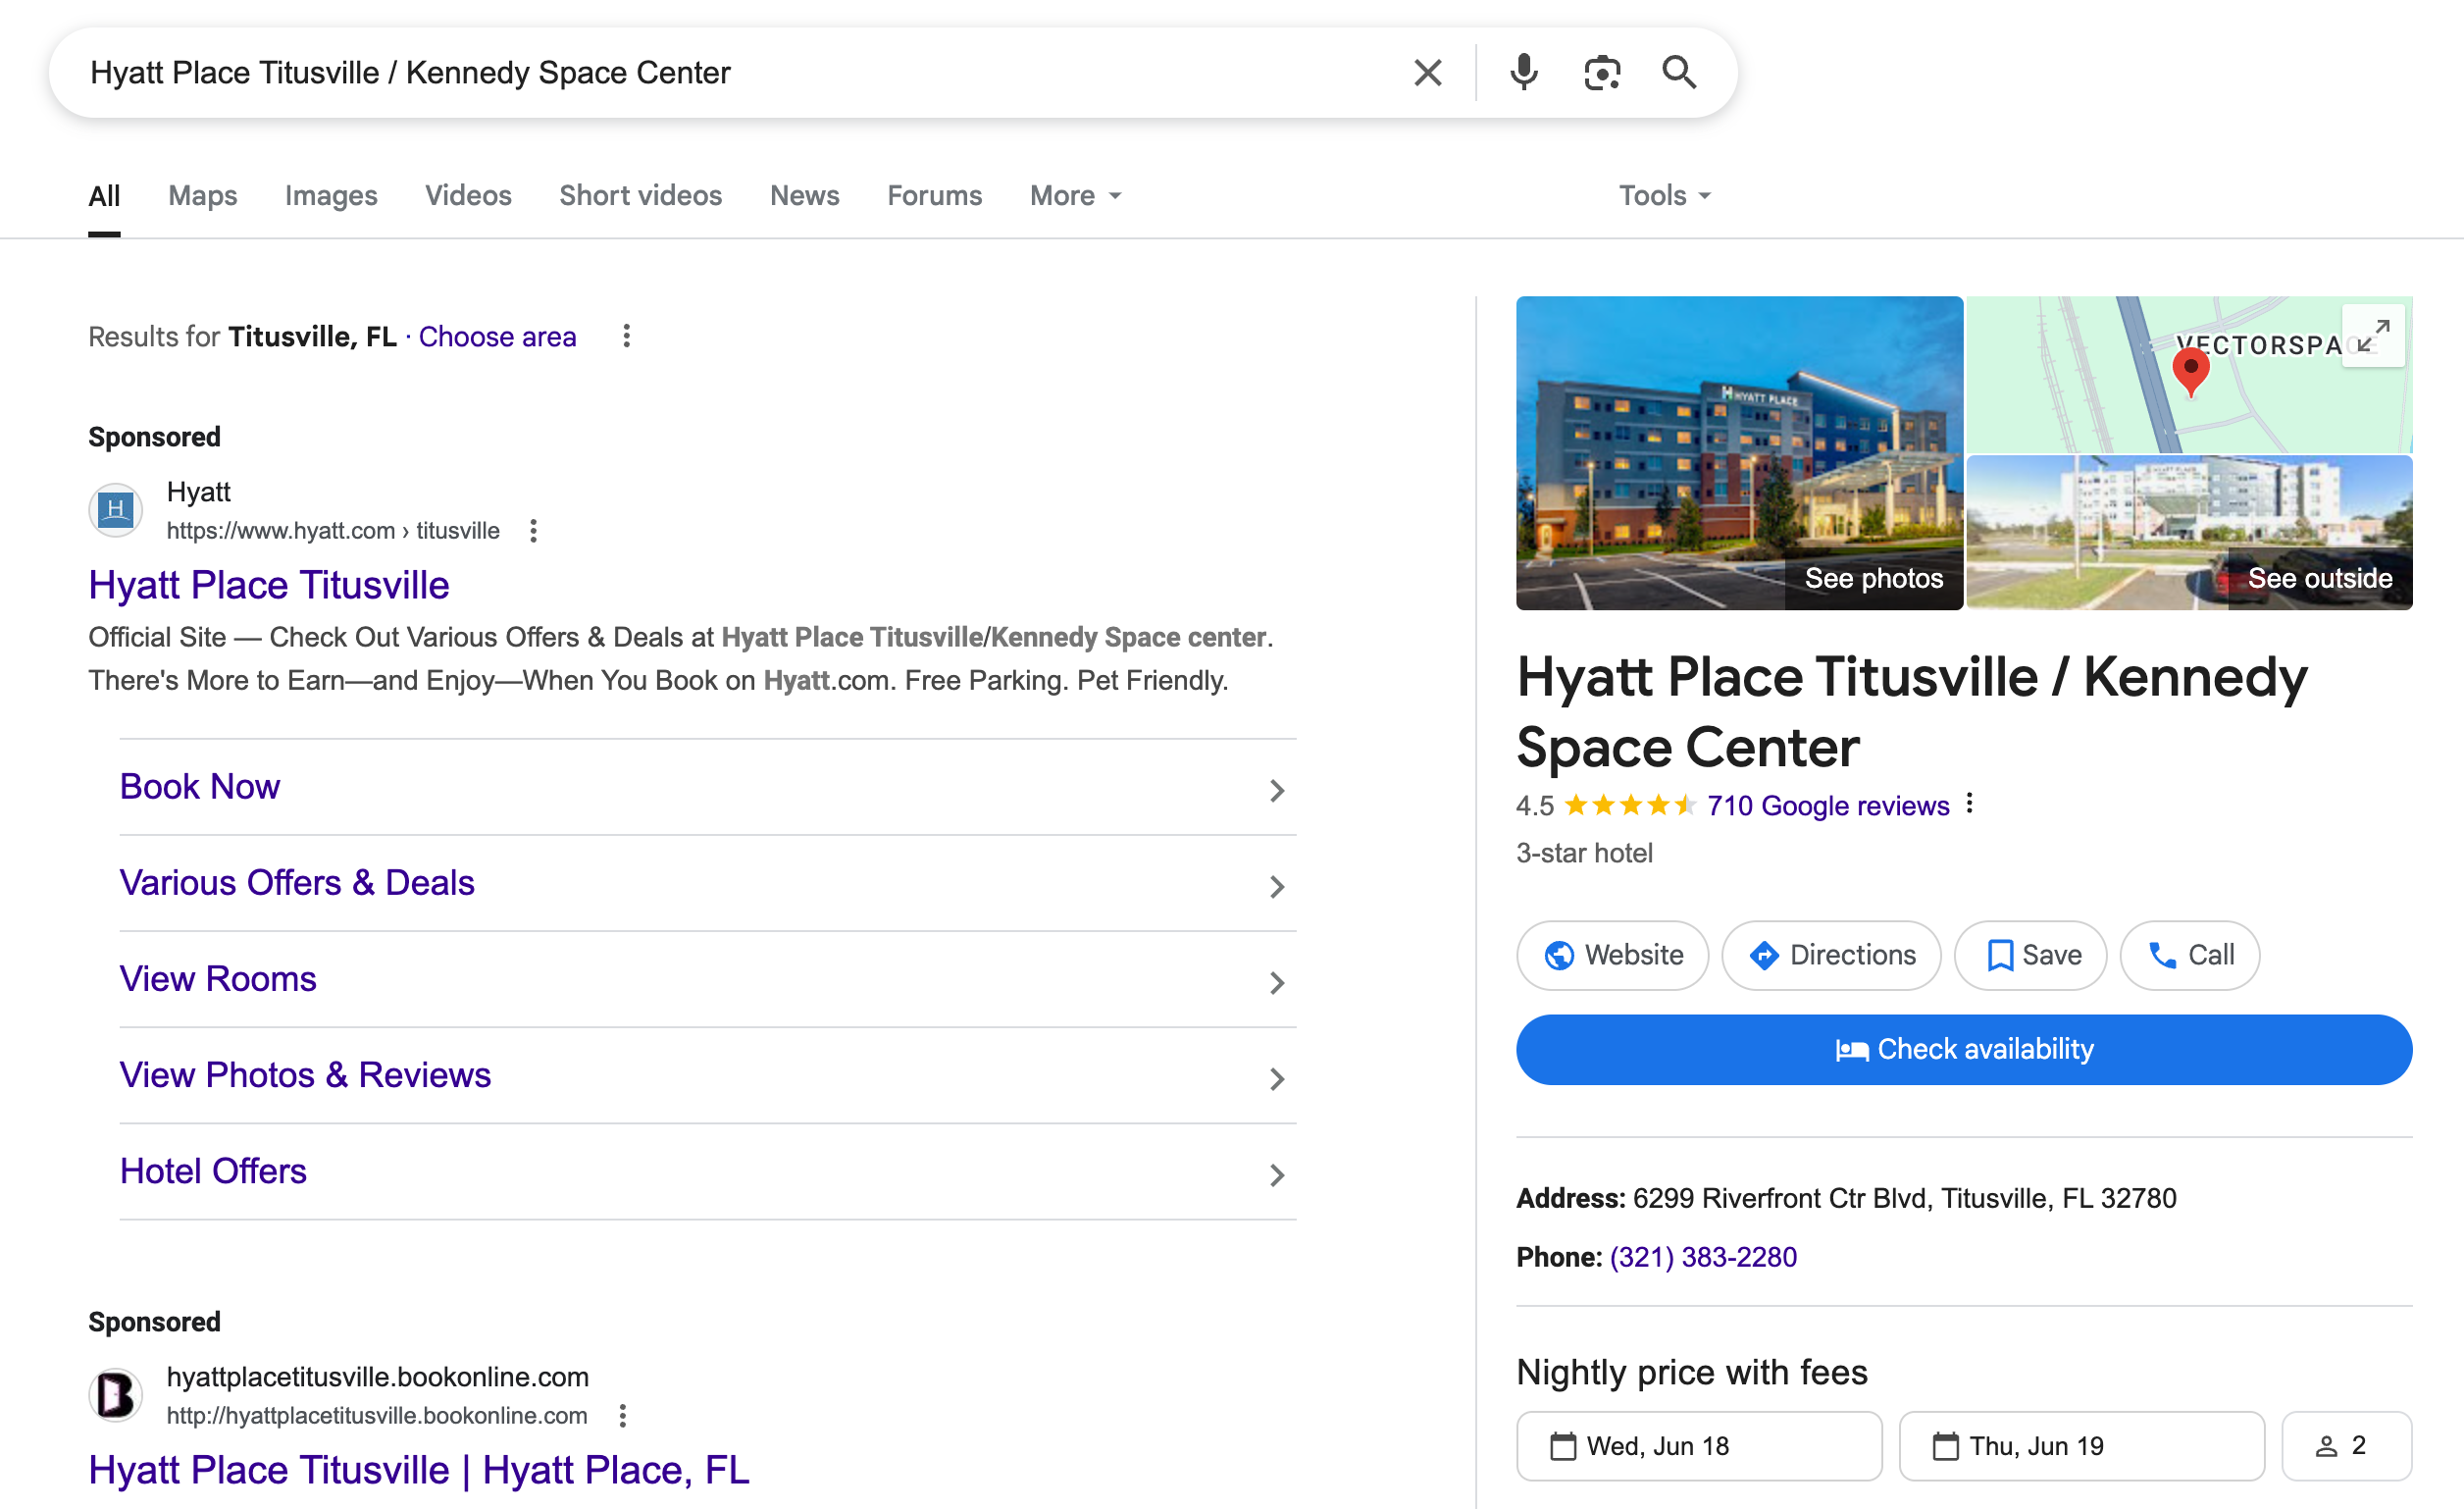Expand the Tools dropdown
The image size is (2464, 1509).
pos(1664,195)
